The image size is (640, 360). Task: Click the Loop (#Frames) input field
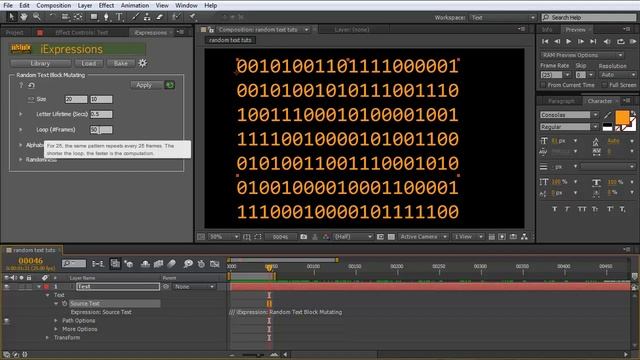point(101,130)
